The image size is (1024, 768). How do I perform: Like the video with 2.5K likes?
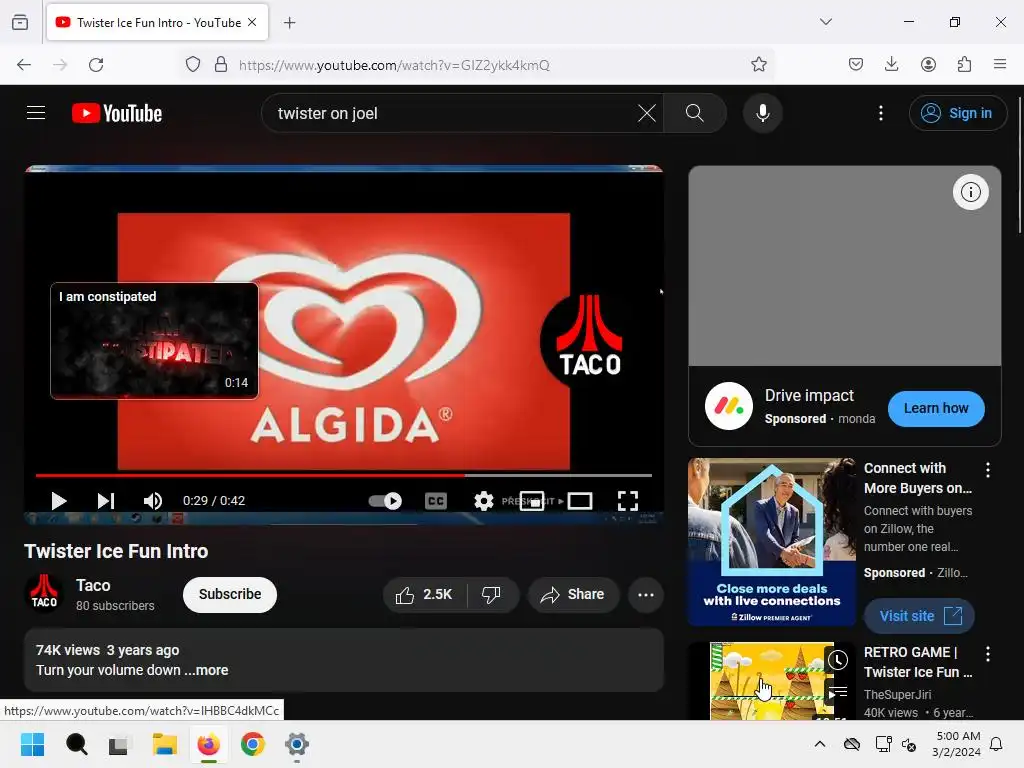(x=425, y=594)
